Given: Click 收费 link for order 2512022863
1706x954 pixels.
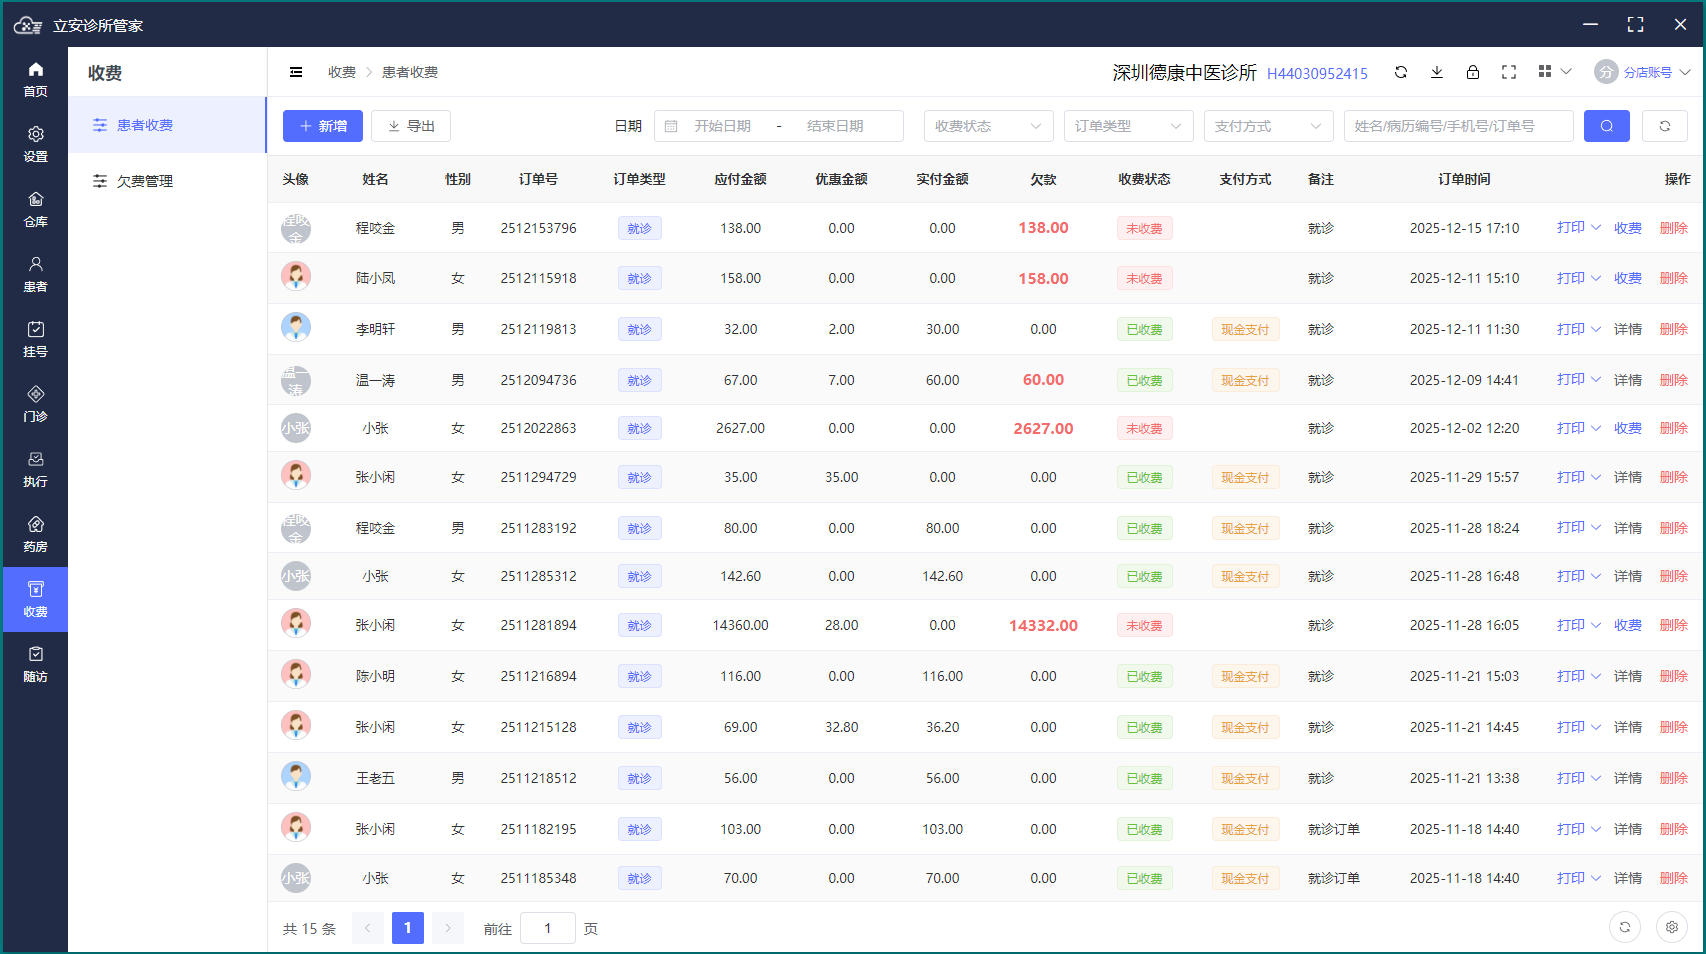Looking at the screenshot, I should 1628,428.
